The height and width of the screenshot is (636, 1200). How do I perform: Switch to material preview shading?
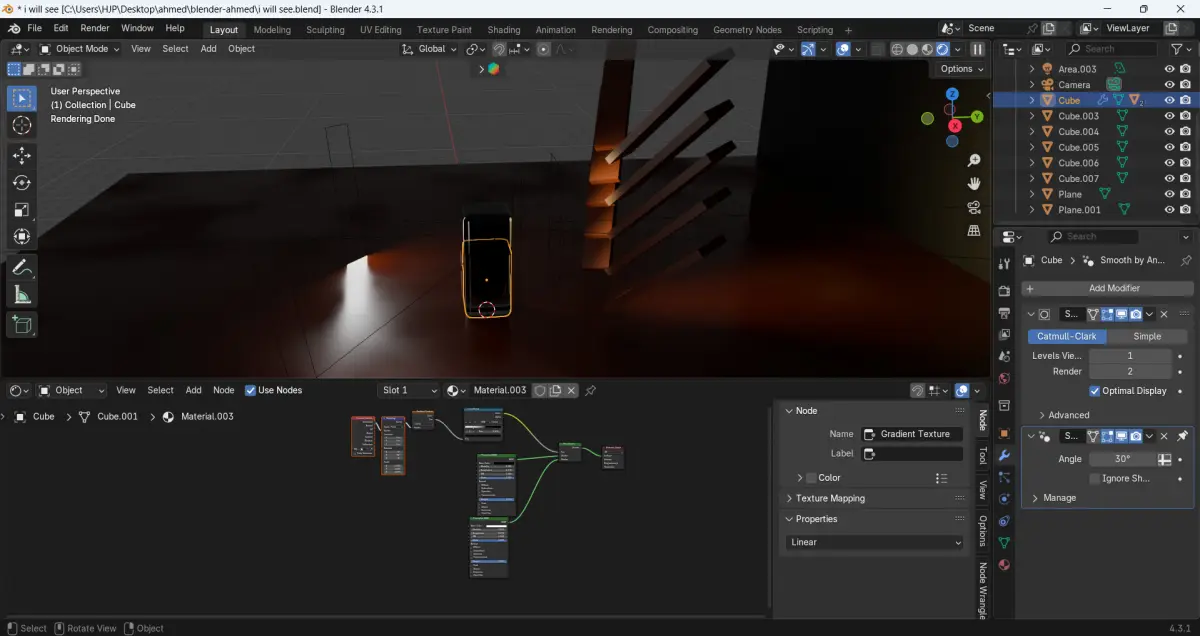pos(927,49)
